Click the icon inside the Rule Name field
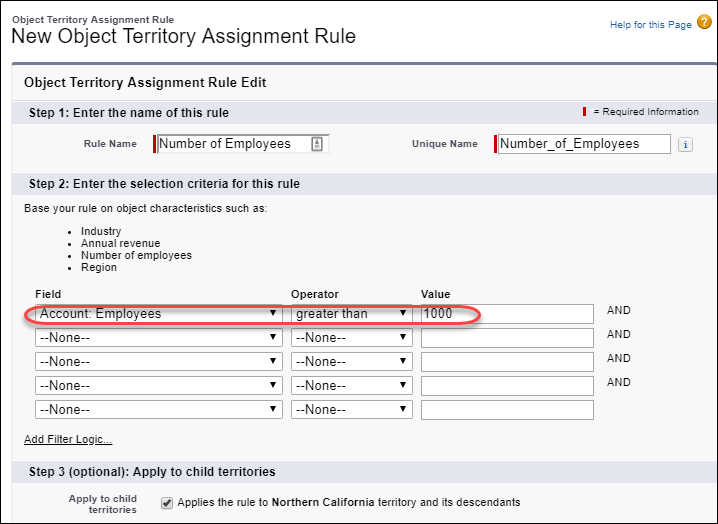This screenshot has width=718, height=524. click(317, 144)
